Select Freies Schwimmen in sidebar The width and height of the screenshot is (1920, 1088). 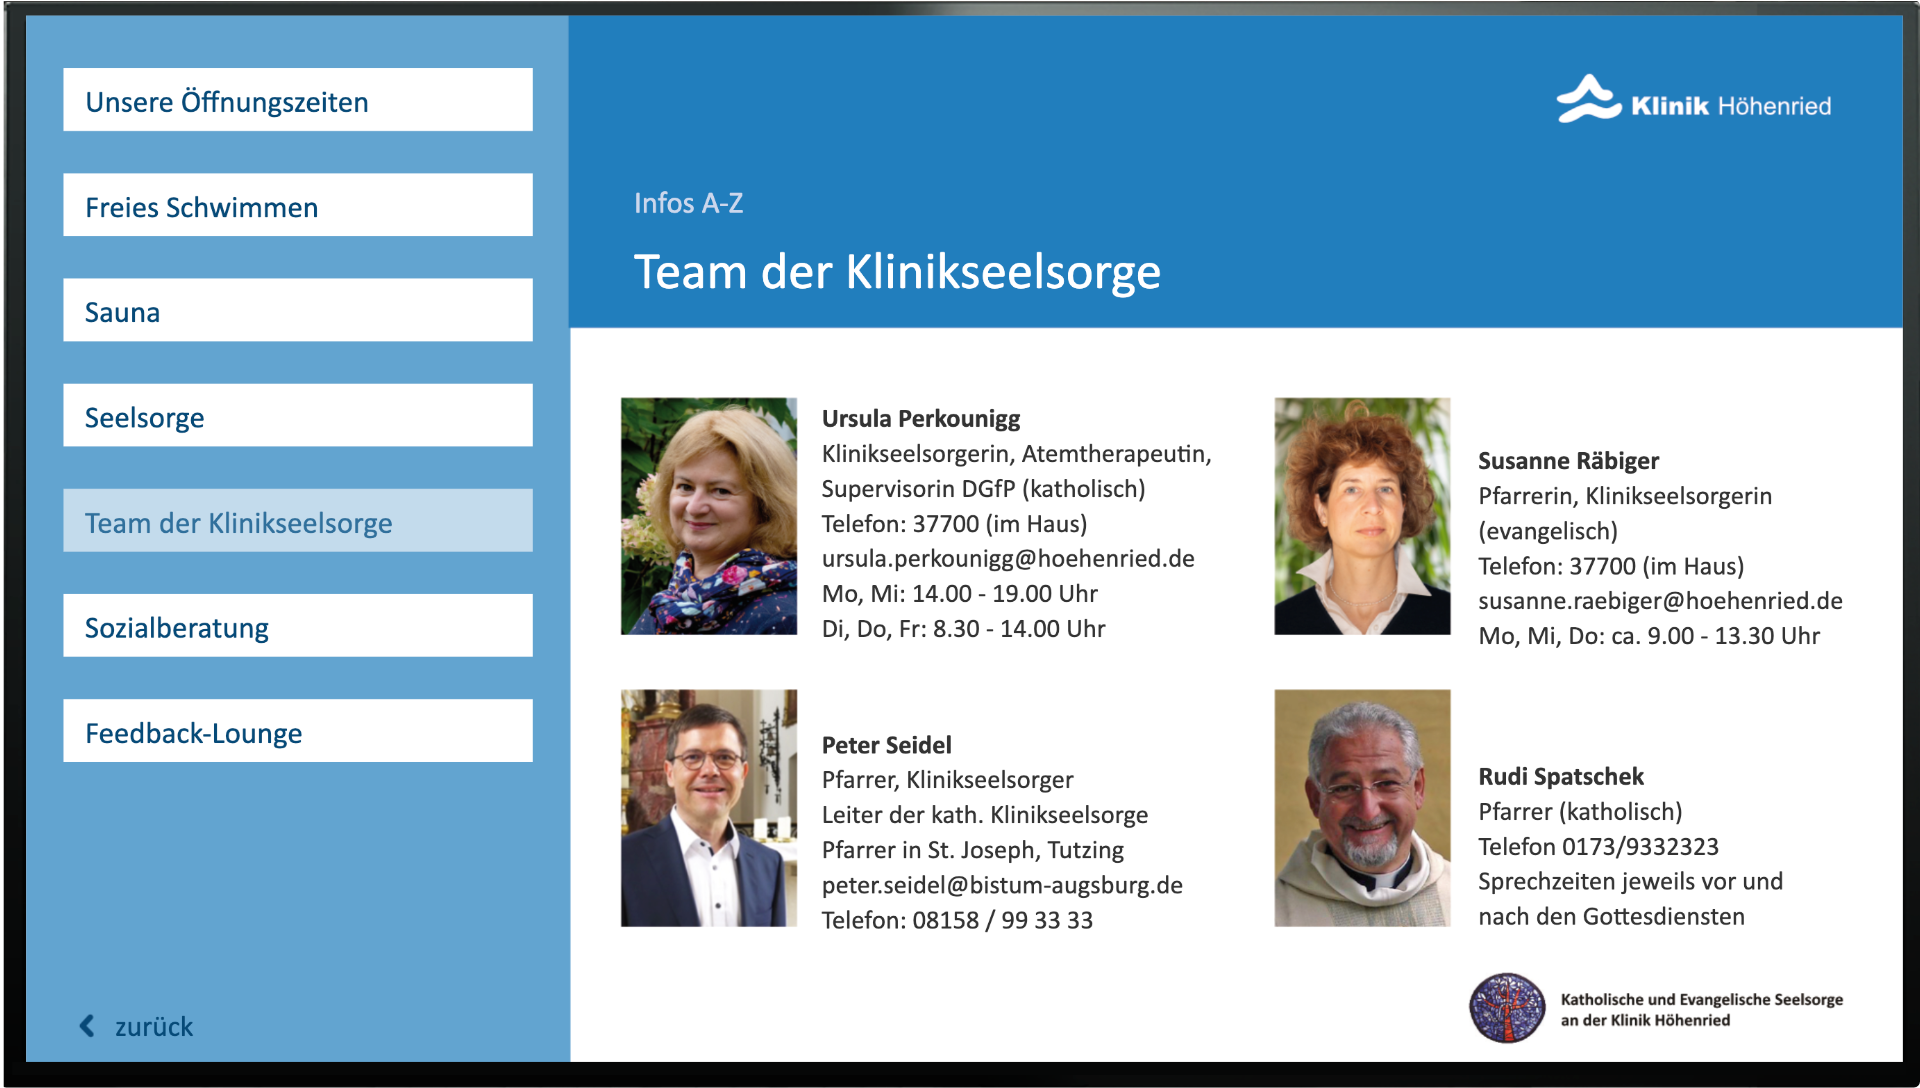coord(298,205)
